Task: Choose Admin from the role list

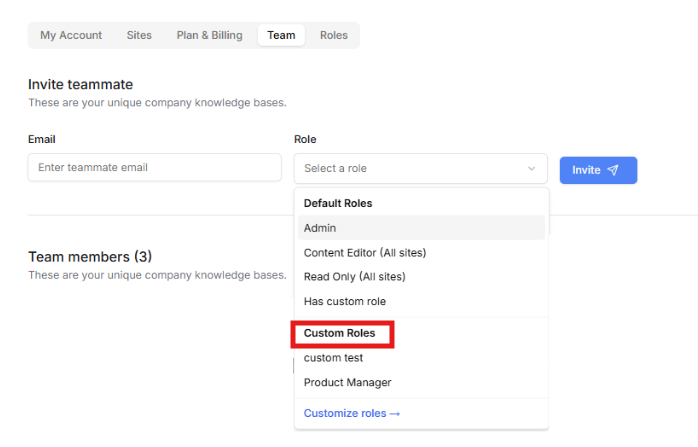Action: coord(422,228)
